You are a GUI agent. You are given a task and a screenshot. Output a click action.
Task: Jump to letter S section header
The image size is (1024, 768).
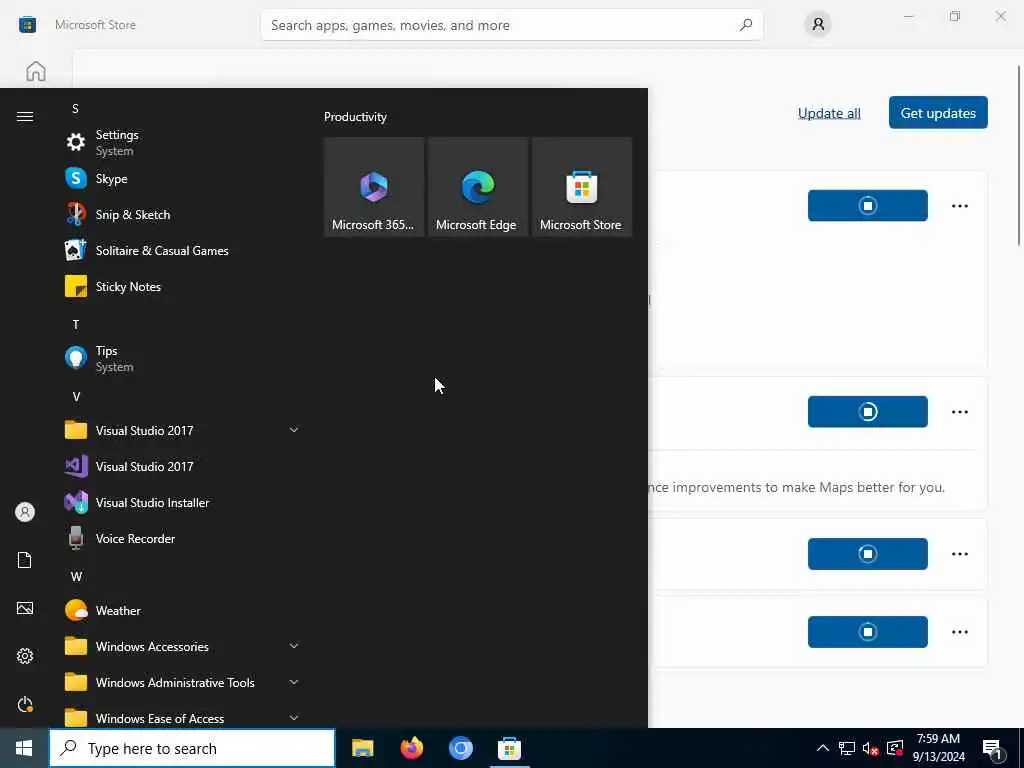point(76,108)
